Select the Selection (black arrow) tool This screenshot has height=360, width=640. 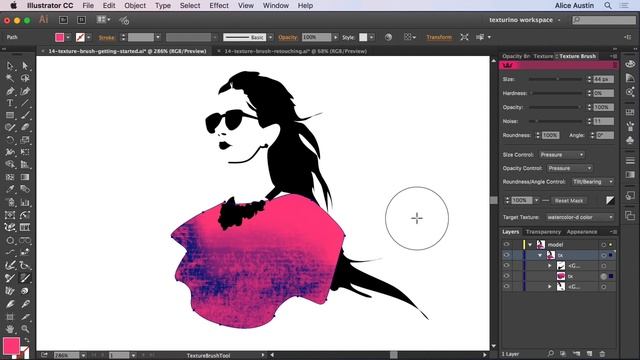[x=10, y=66]
